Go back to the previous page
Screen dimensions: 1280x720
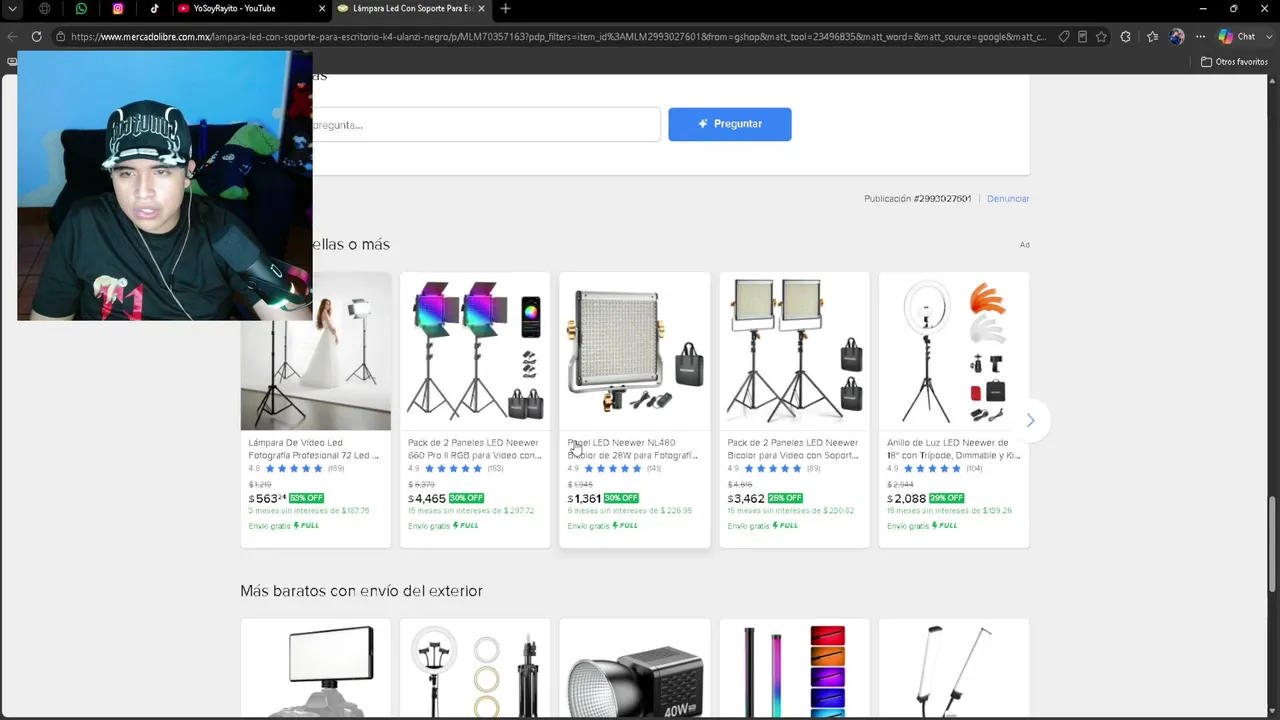tap(12, 37)
